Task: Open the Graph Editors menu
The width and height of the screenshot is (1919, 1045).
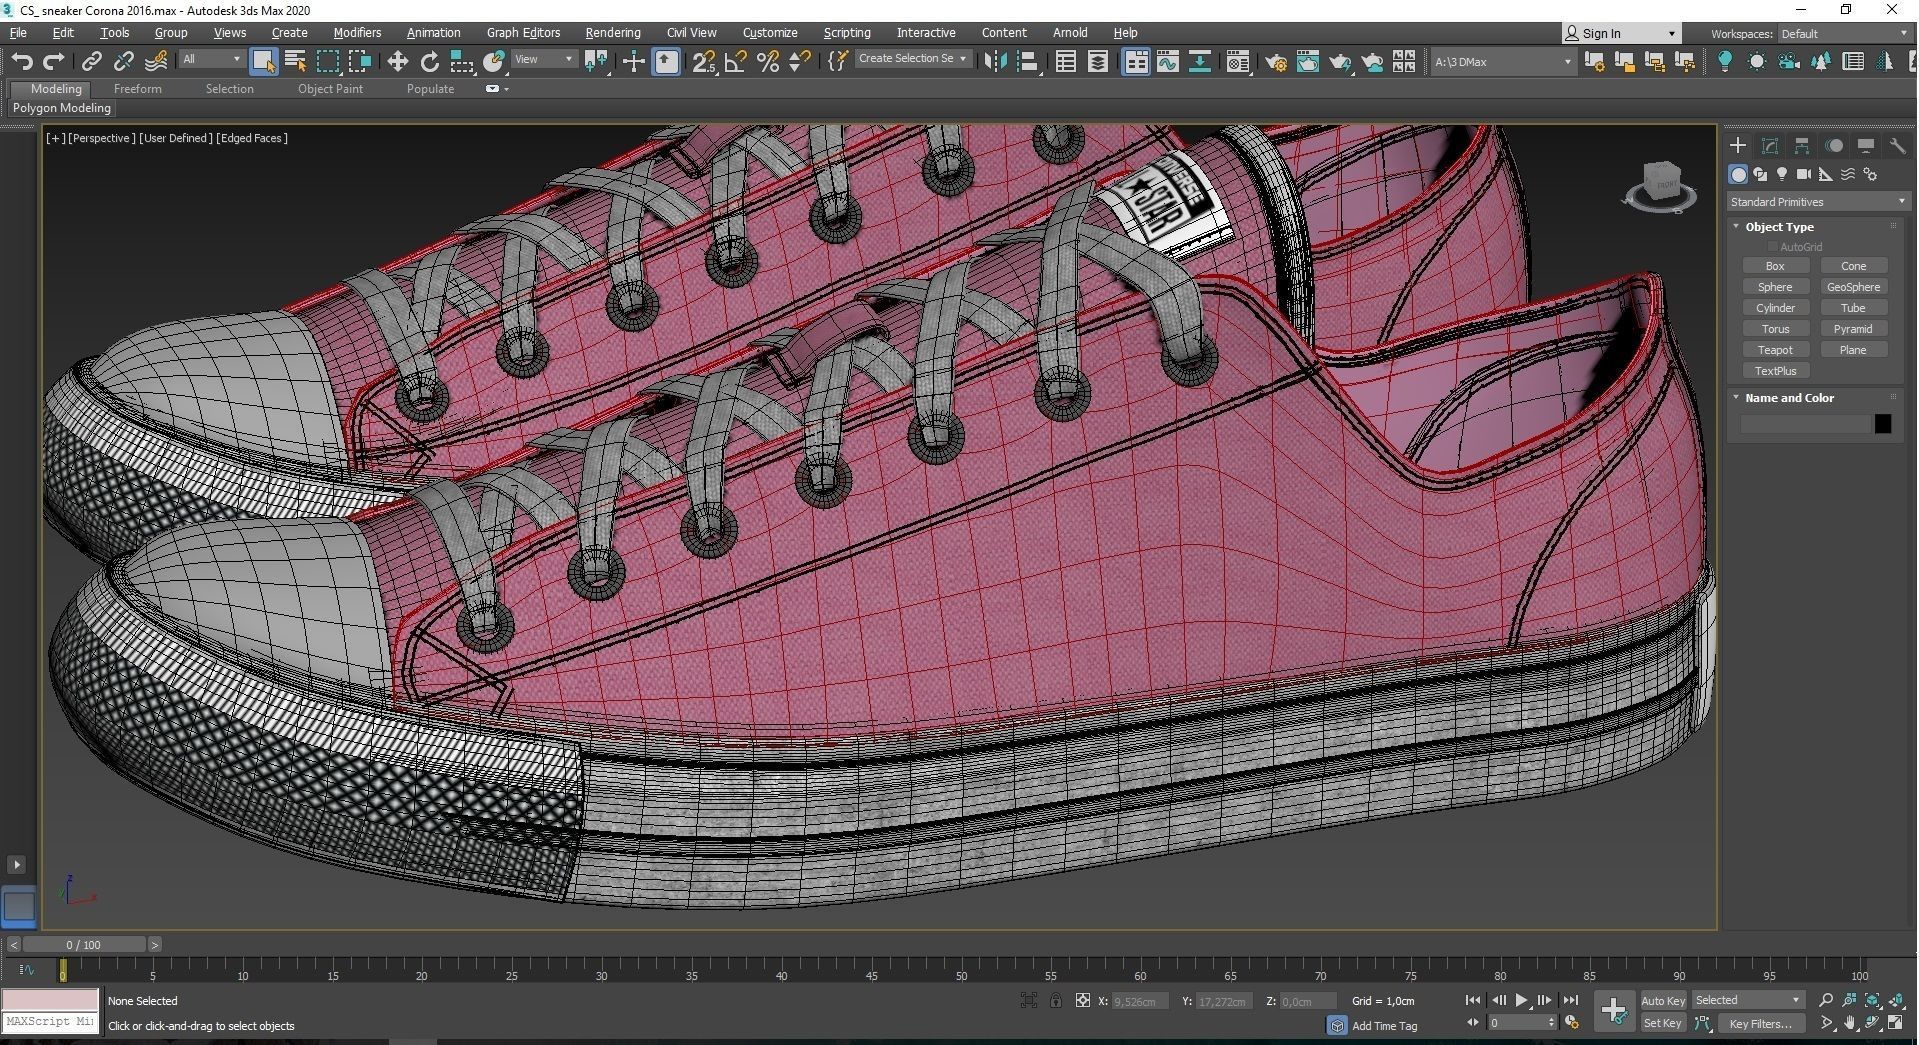Action: point(523,33)
